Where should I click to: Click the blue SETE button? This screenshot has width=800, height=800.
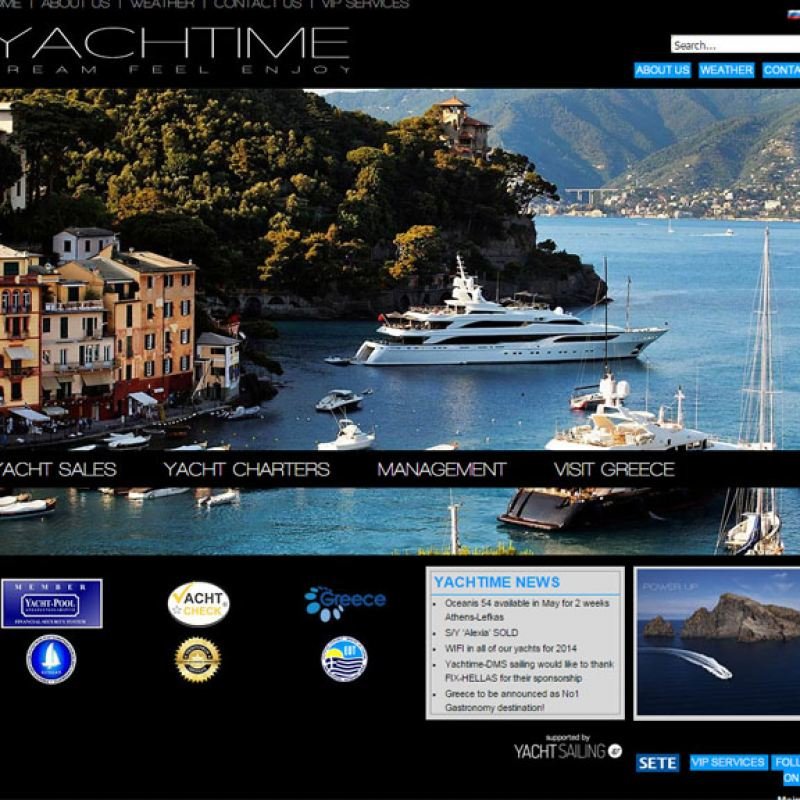pos(657,763)
